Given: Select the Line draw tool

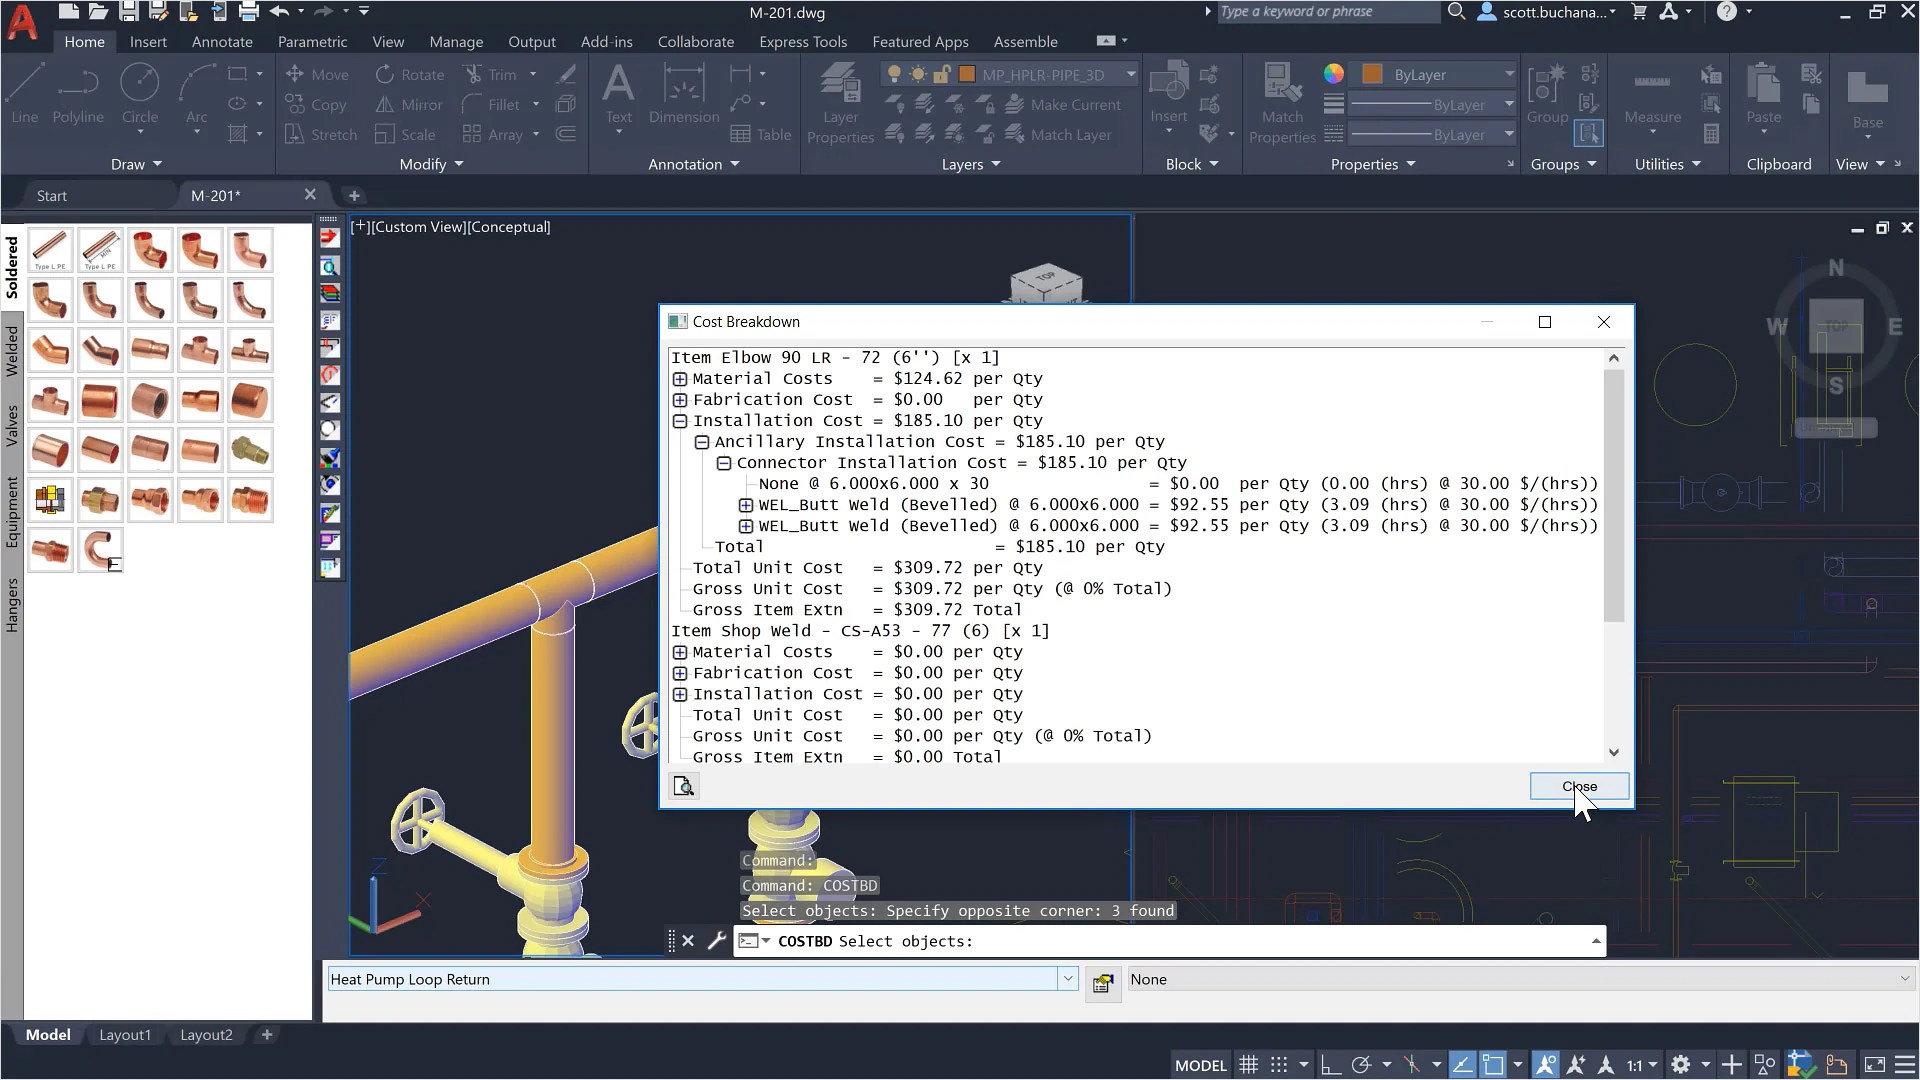Looking at the screenshot, I should tap(25, 93).
